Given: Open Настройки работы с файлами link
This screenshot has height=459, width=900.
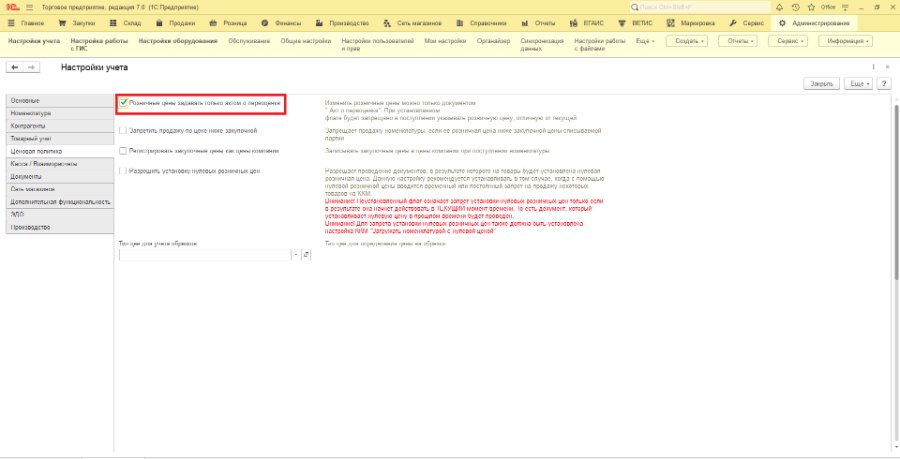Looking at the screenshot, I should coord(600,45).
